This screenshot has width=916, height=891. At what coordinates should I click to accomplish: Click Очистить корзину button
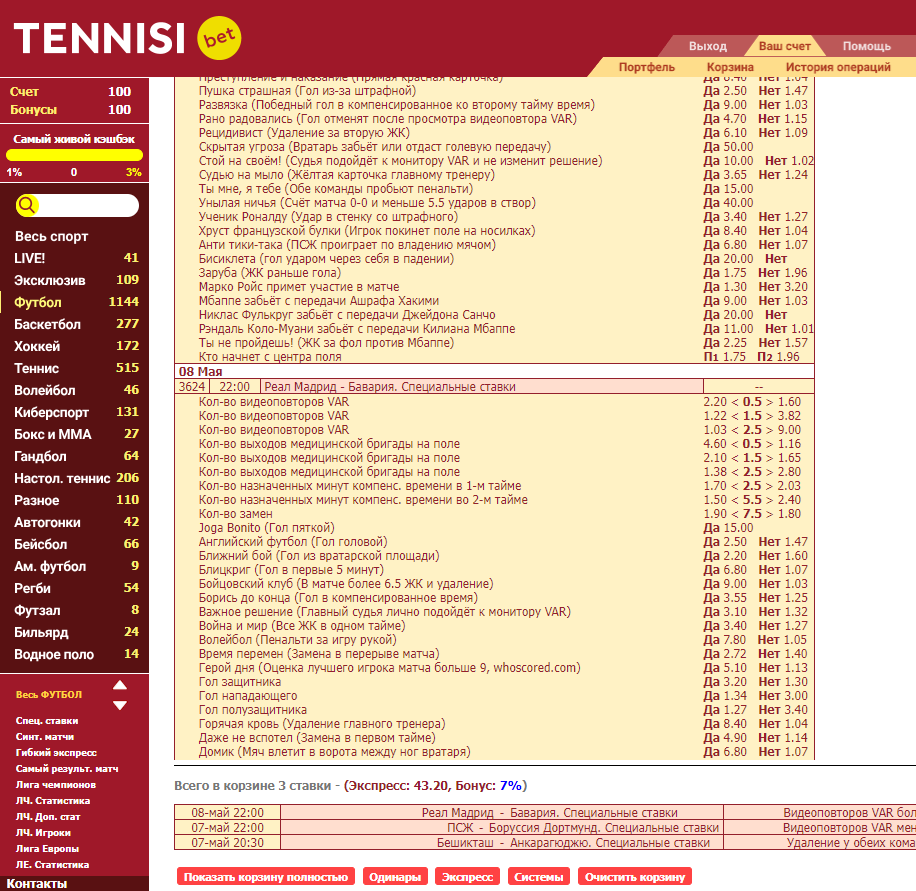pos(635,876)
